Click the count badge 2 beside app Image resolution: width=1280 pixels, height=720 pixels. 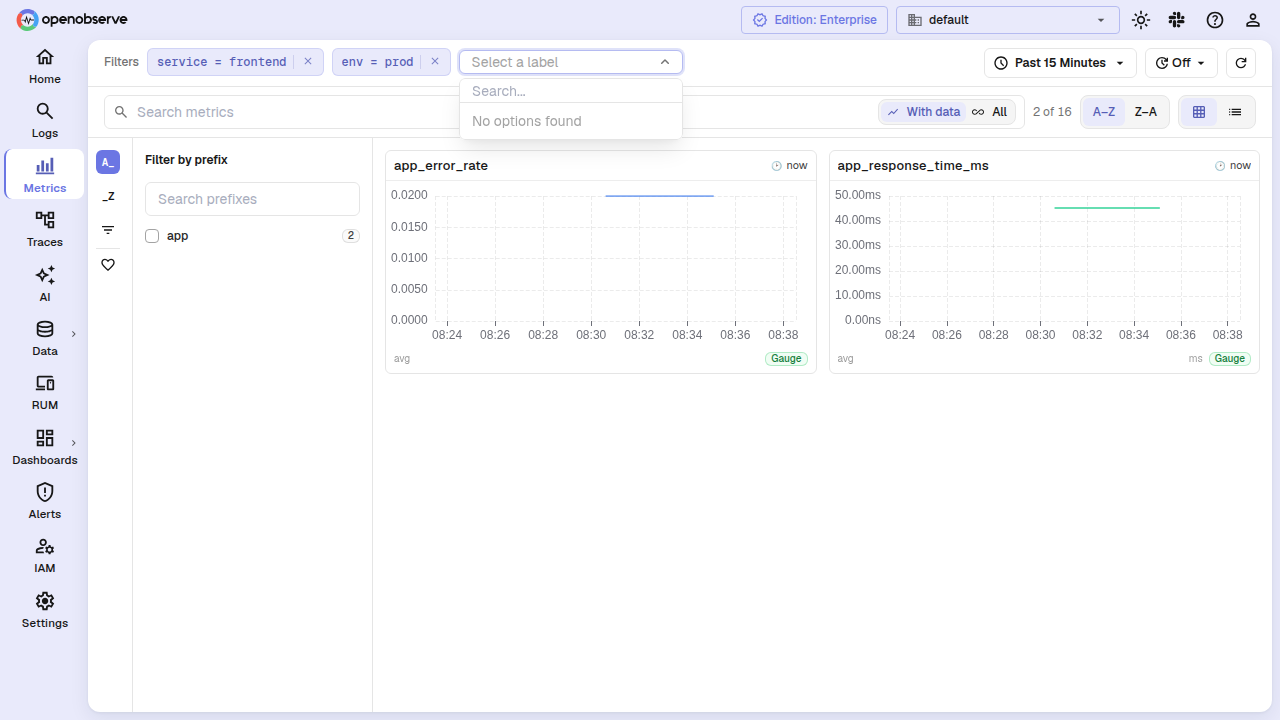(x=351, y=236)
